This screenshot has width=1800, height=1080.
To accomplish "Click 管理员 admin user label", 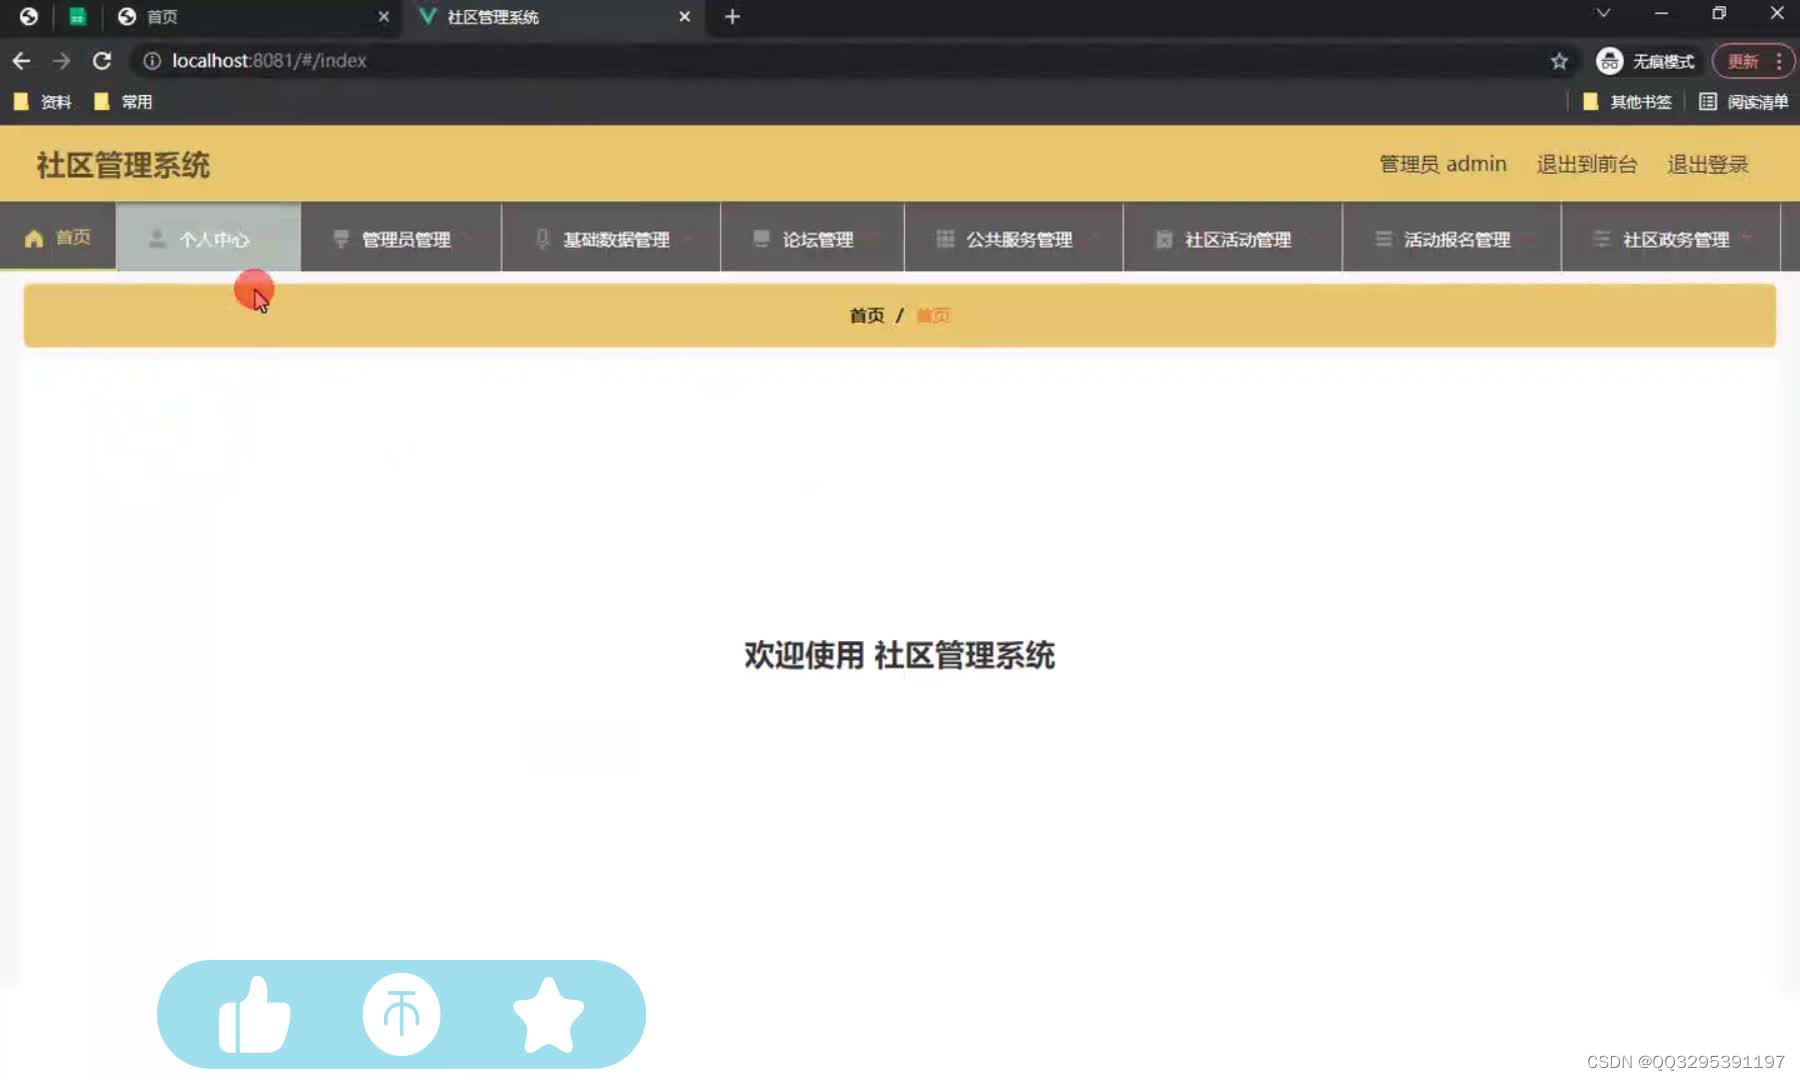I will point(1443,164).
